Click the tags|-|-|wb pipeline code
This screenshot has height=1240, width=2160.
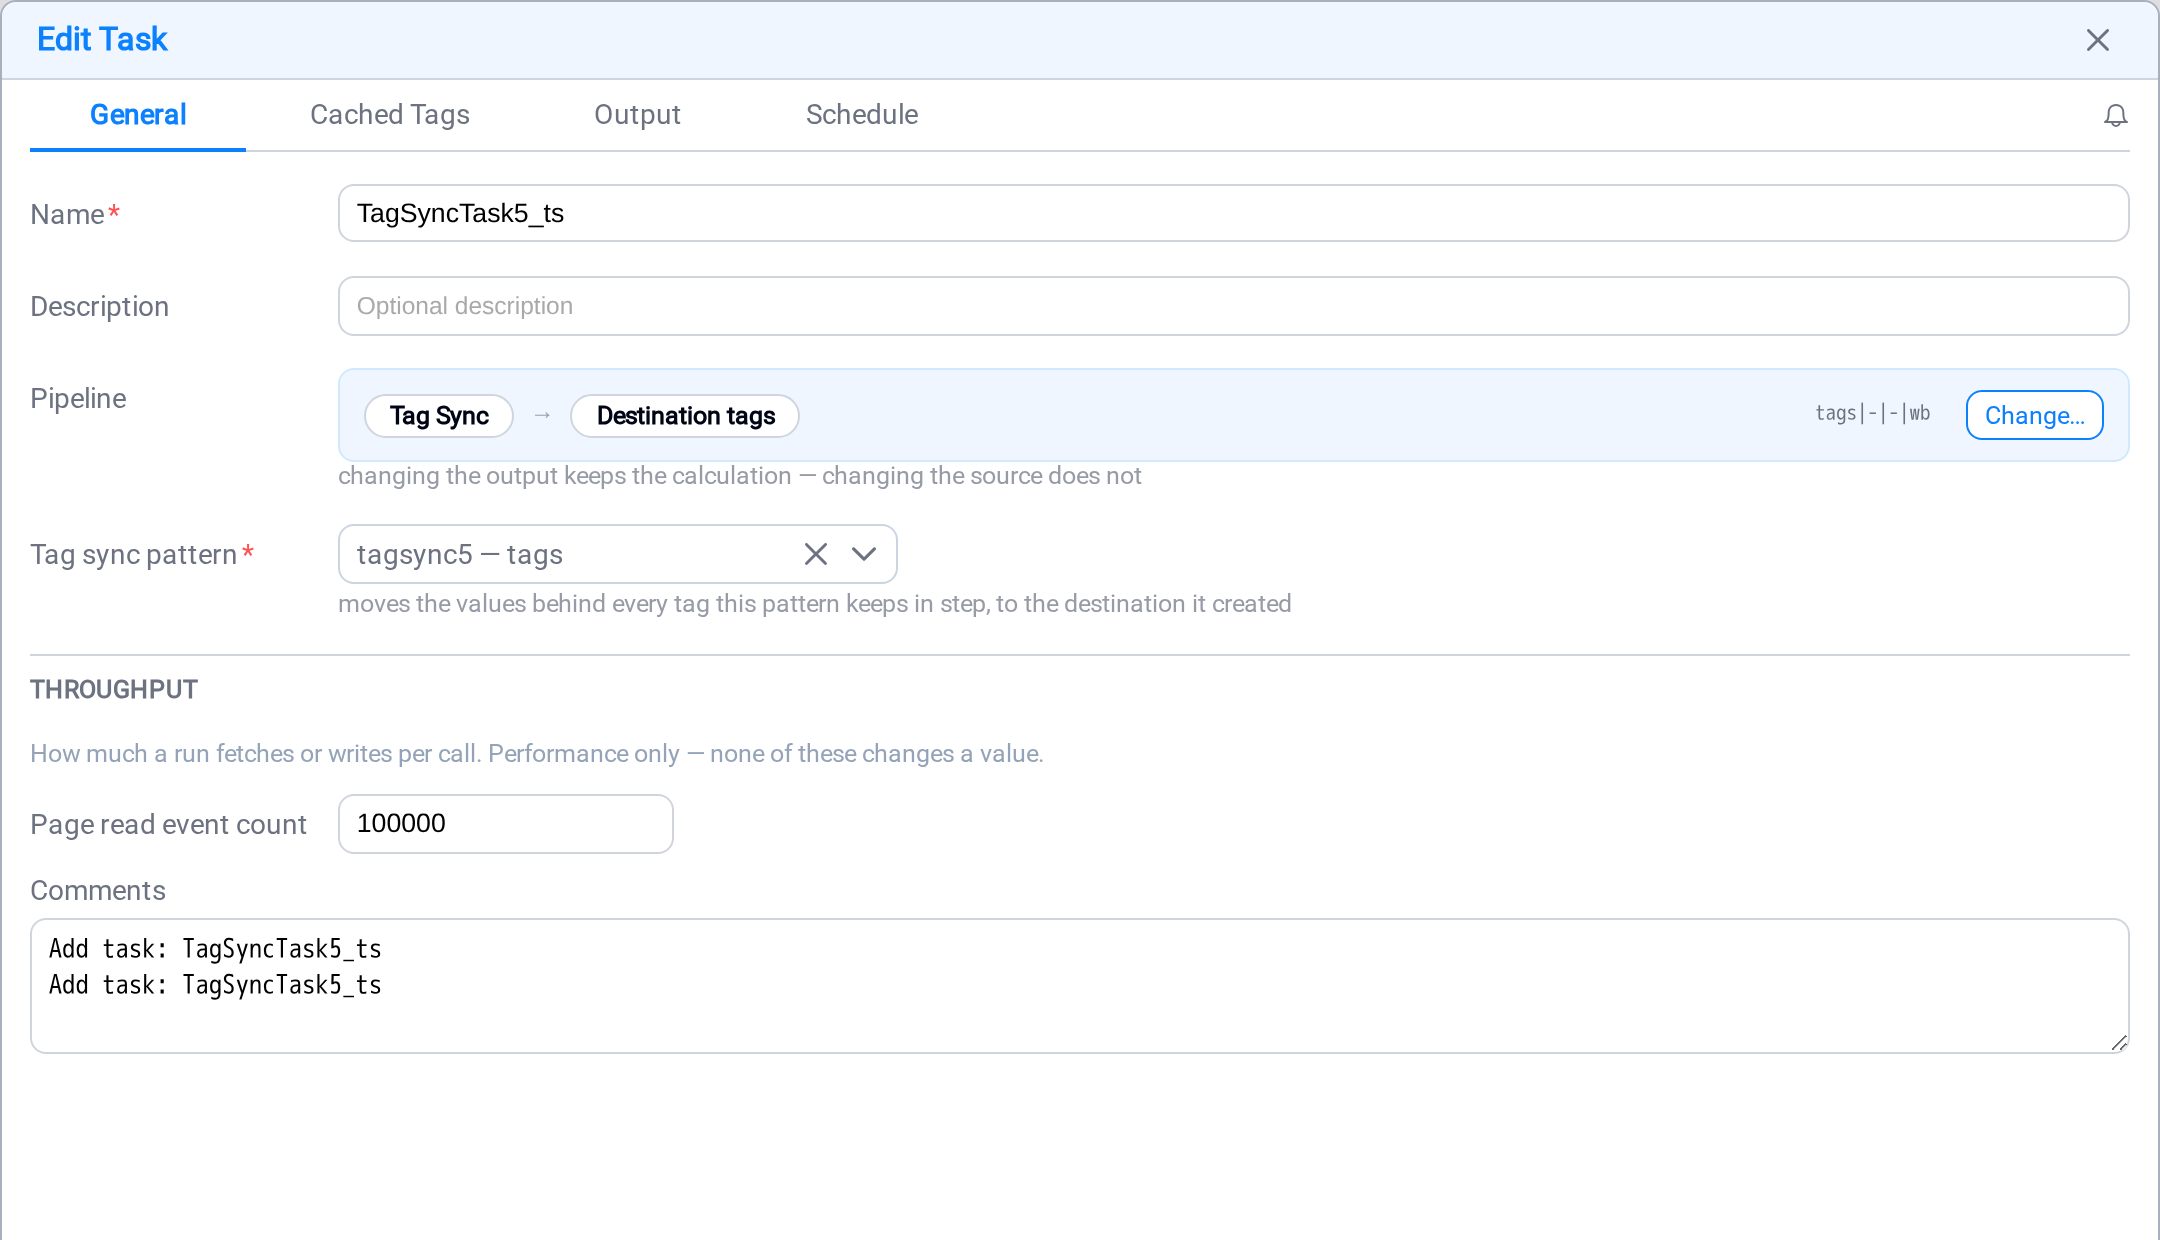coord(1872,414)
